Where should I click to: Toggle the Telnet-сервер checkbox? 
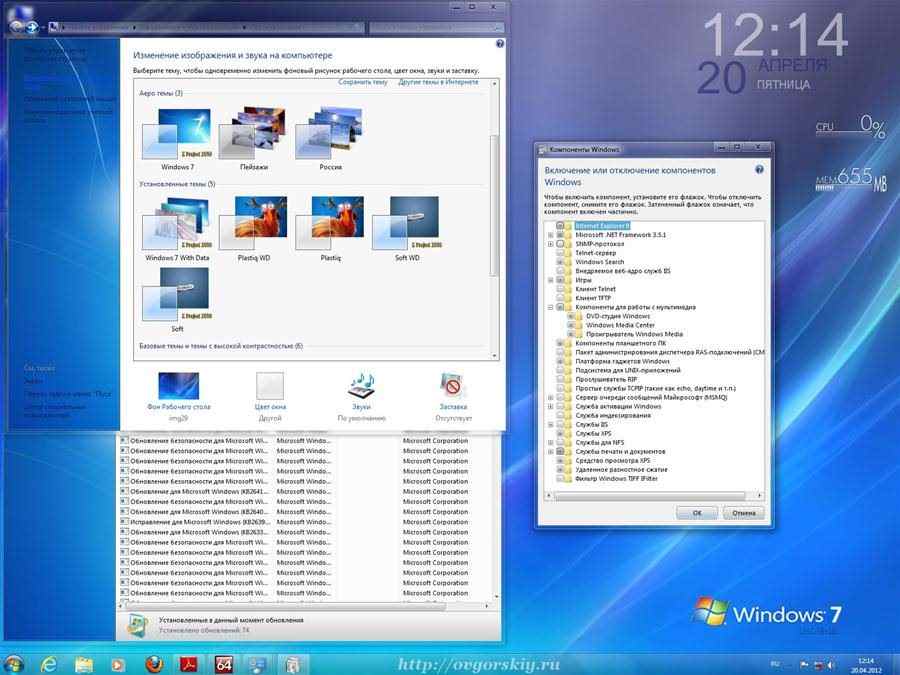pyautogui.click(x=561, y=253)
